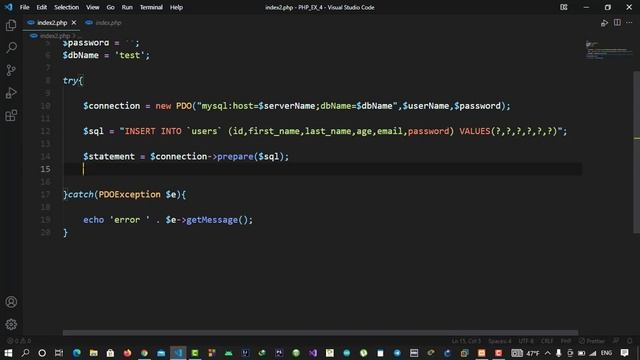Click the Customize Layout icon
This screenshot has width=640, height=360.
click(x=564, y=7)
